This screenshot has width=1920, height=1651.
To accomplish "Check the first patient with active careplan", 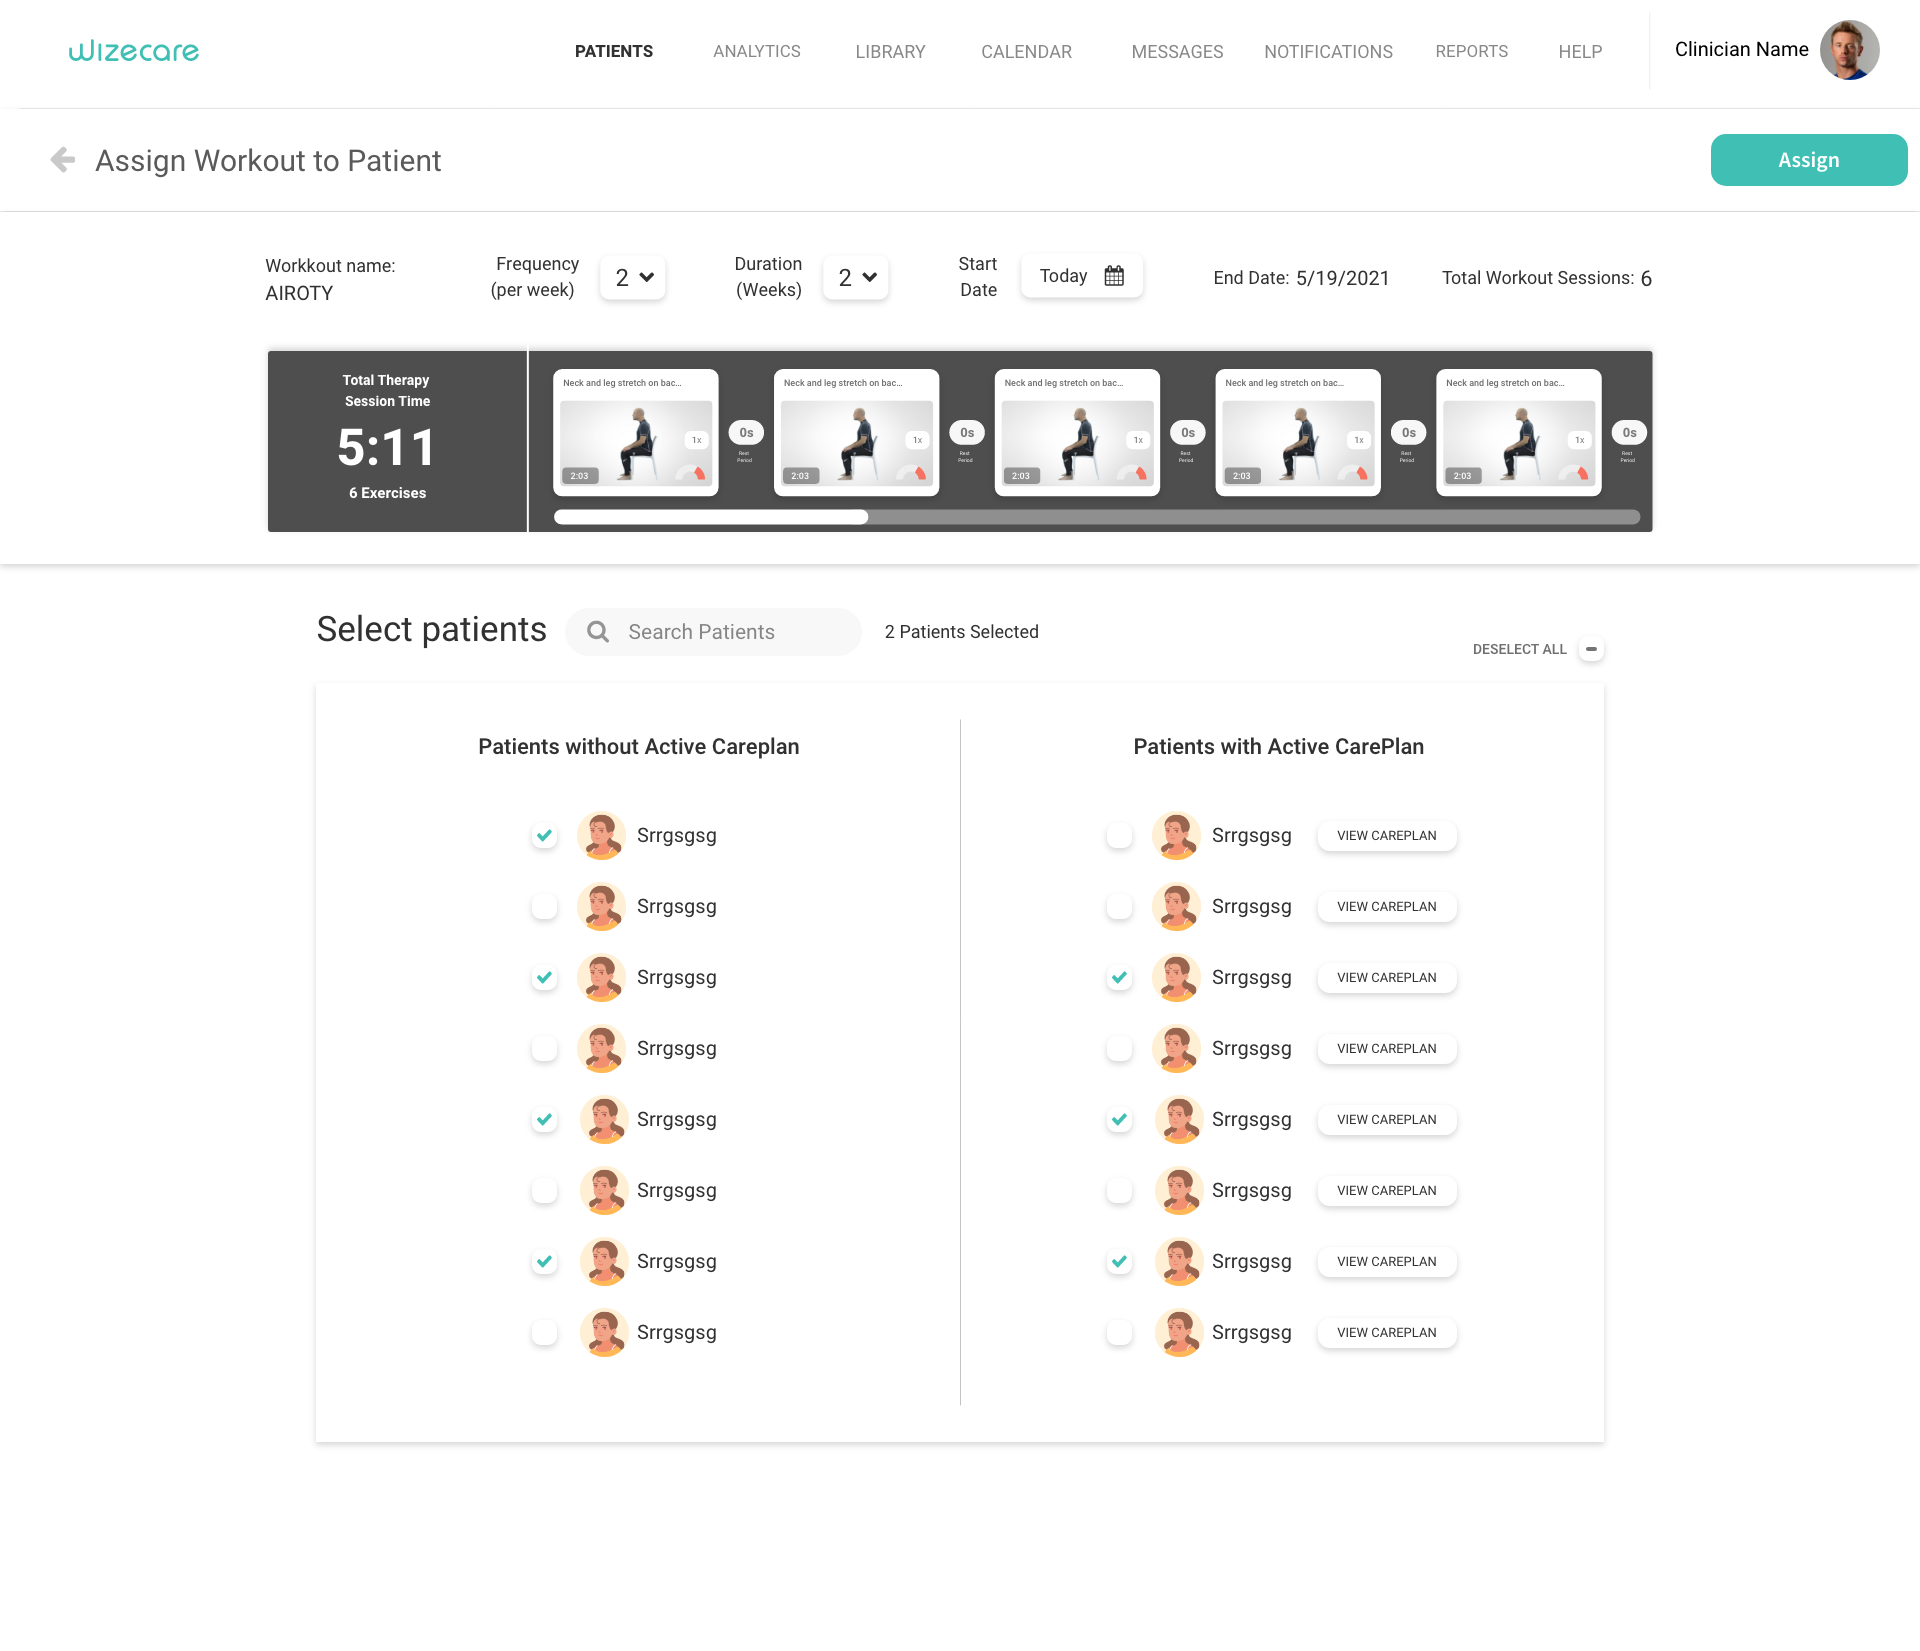I will click(x=1119, y=835).
